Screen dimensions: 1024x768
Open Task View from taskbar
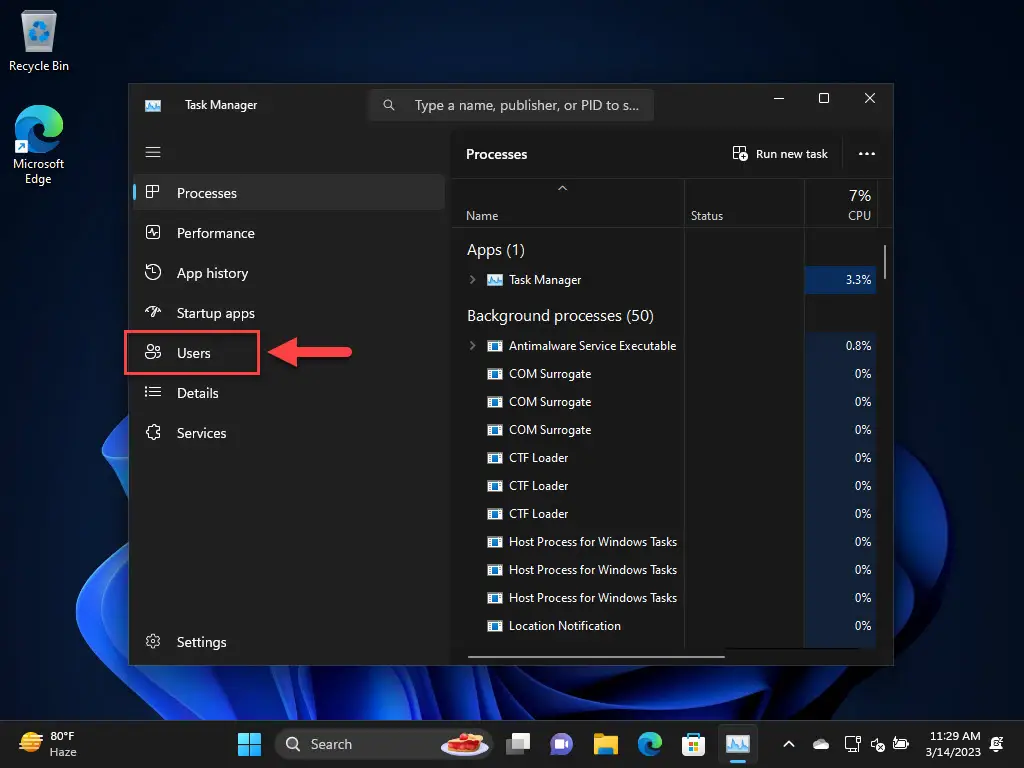click(x=519, y=744)
